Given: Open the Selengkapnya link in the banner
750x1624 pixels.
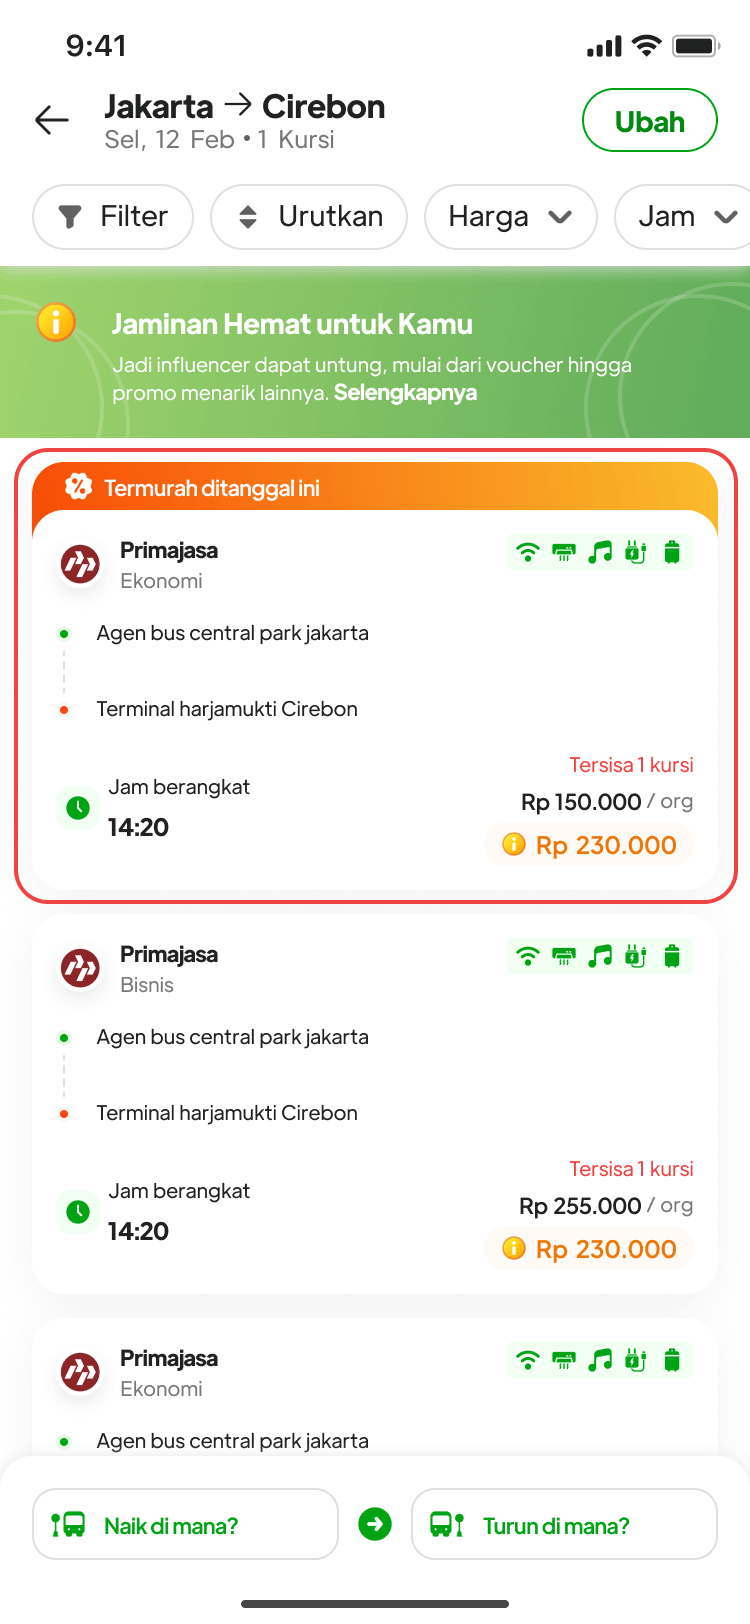Looking at the screenshot, I should coord(405,393).
